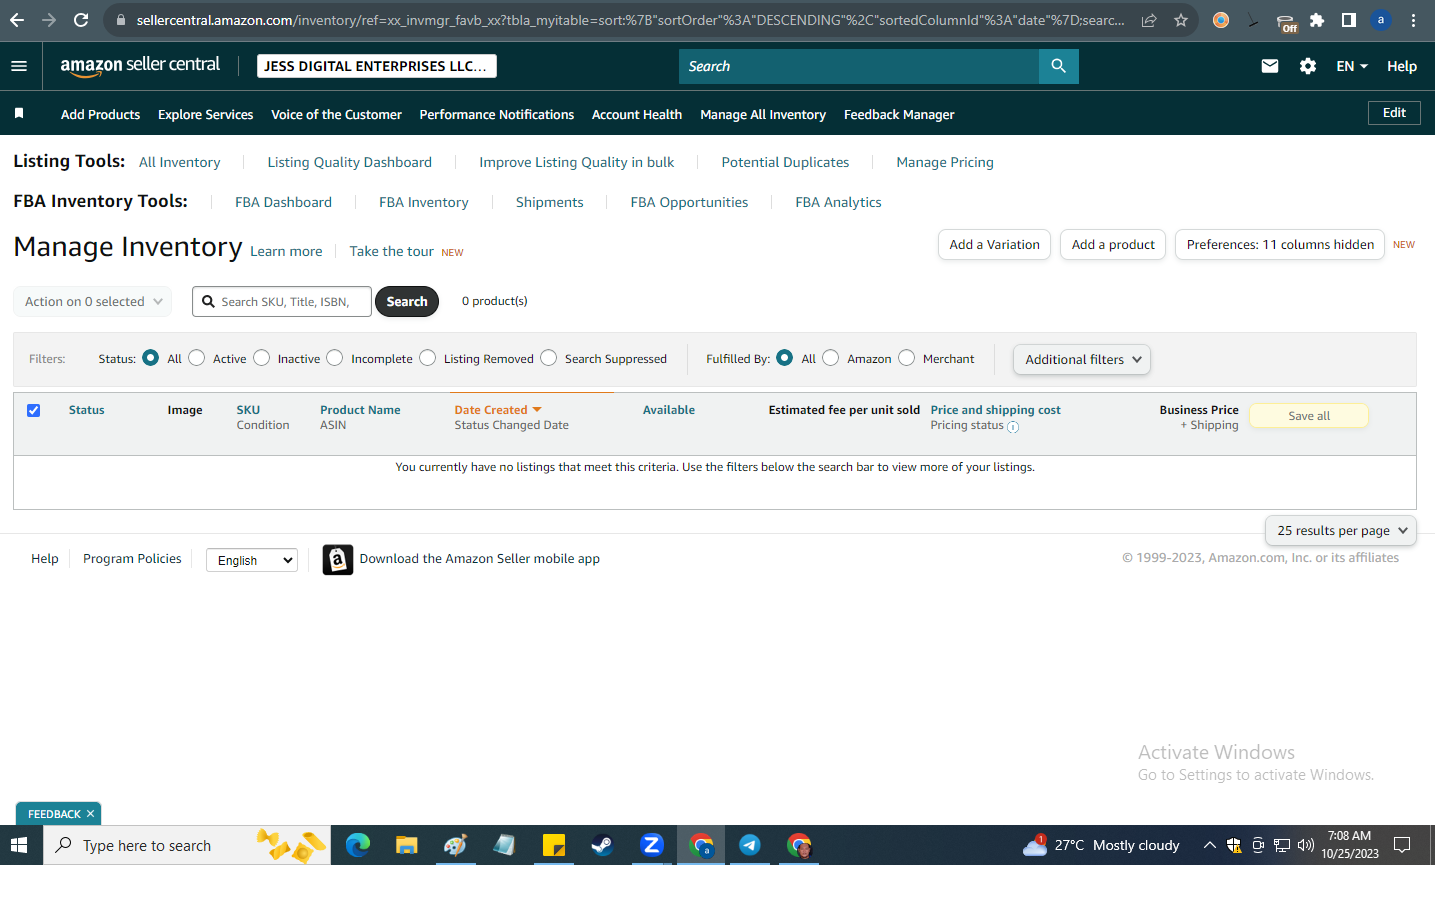1435x904 pixels.
Task: Click the Search SKU, Title, ISBN field
Action: coord(282,301)
